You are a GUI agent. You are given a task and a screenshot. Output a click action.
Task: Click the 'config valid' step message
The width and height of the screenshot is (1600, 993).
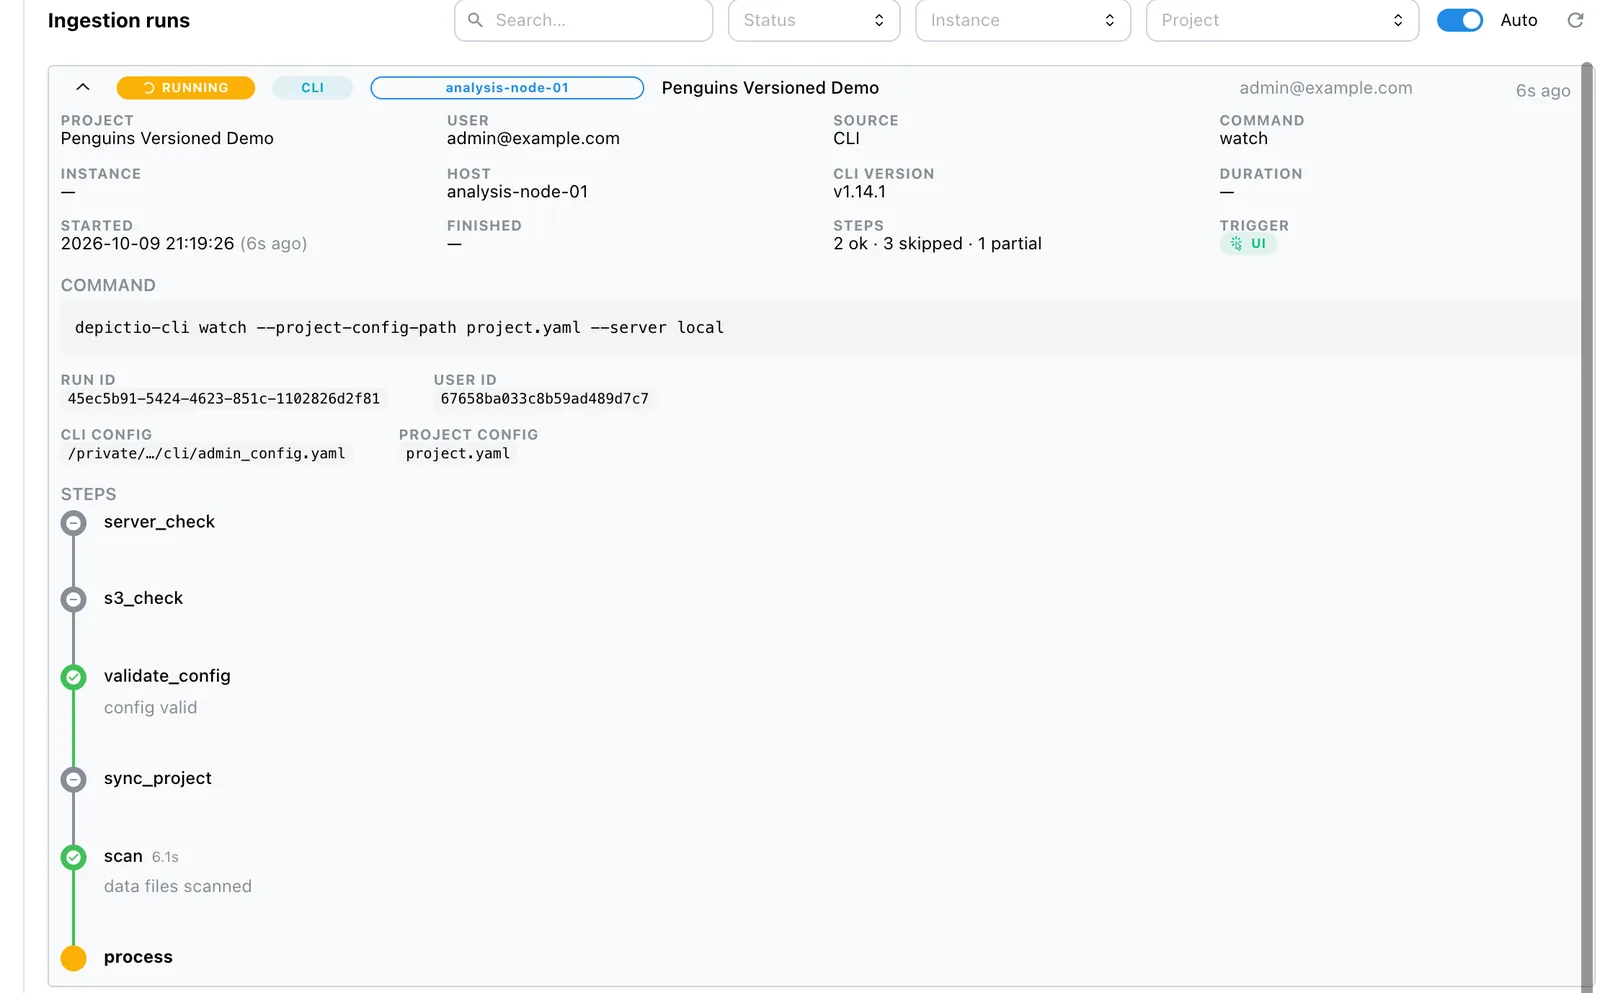150,708
